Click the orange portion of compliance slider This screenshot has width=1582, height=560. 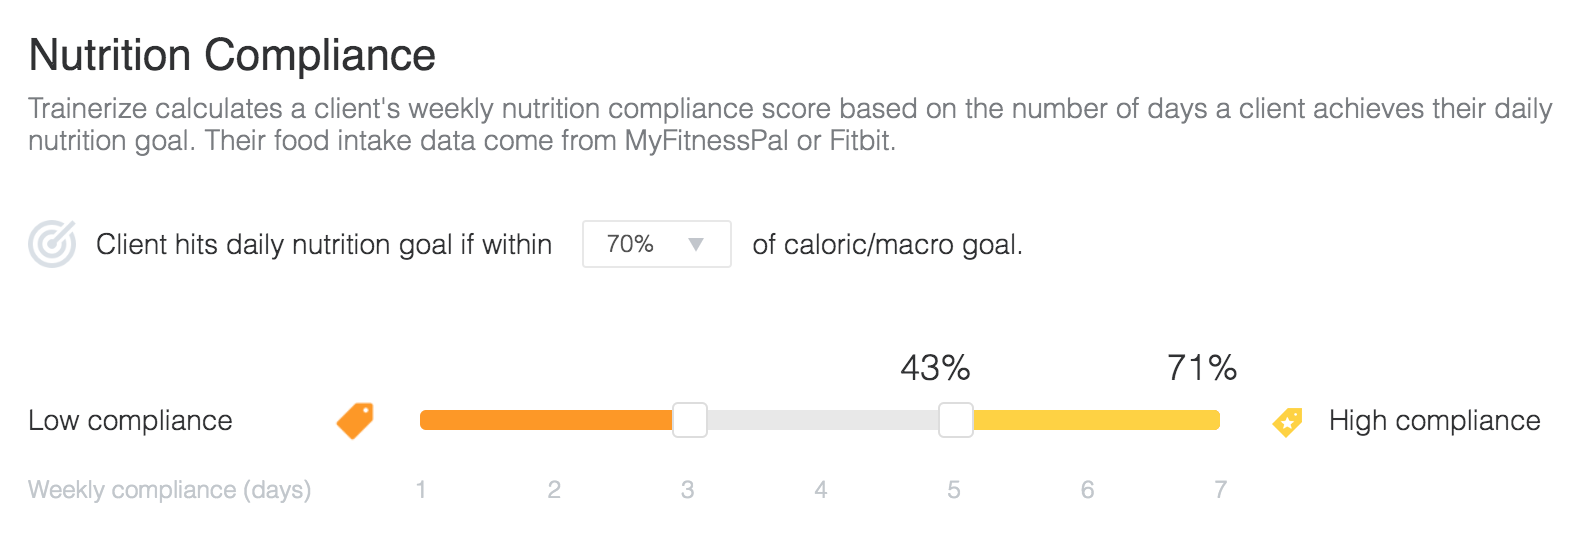click(x=546, y=420)
